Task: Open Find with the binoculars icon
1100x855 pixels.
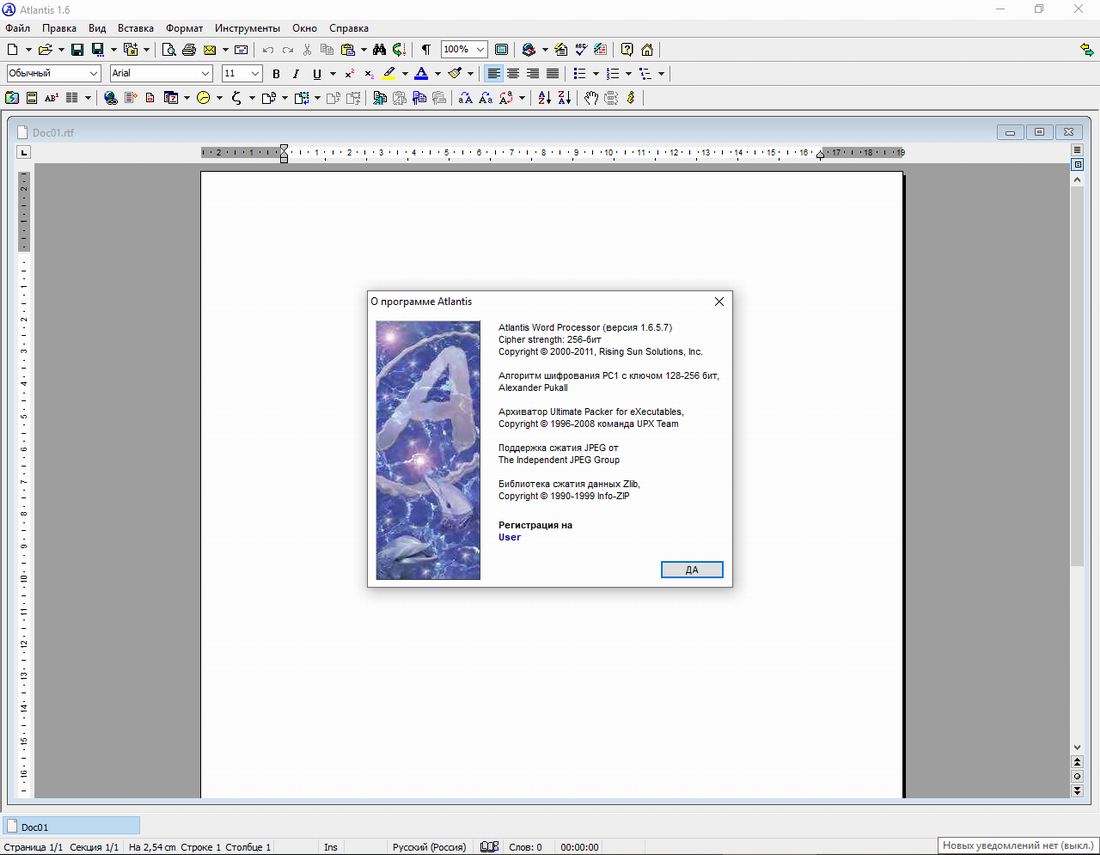Action: tap(380, 50)
